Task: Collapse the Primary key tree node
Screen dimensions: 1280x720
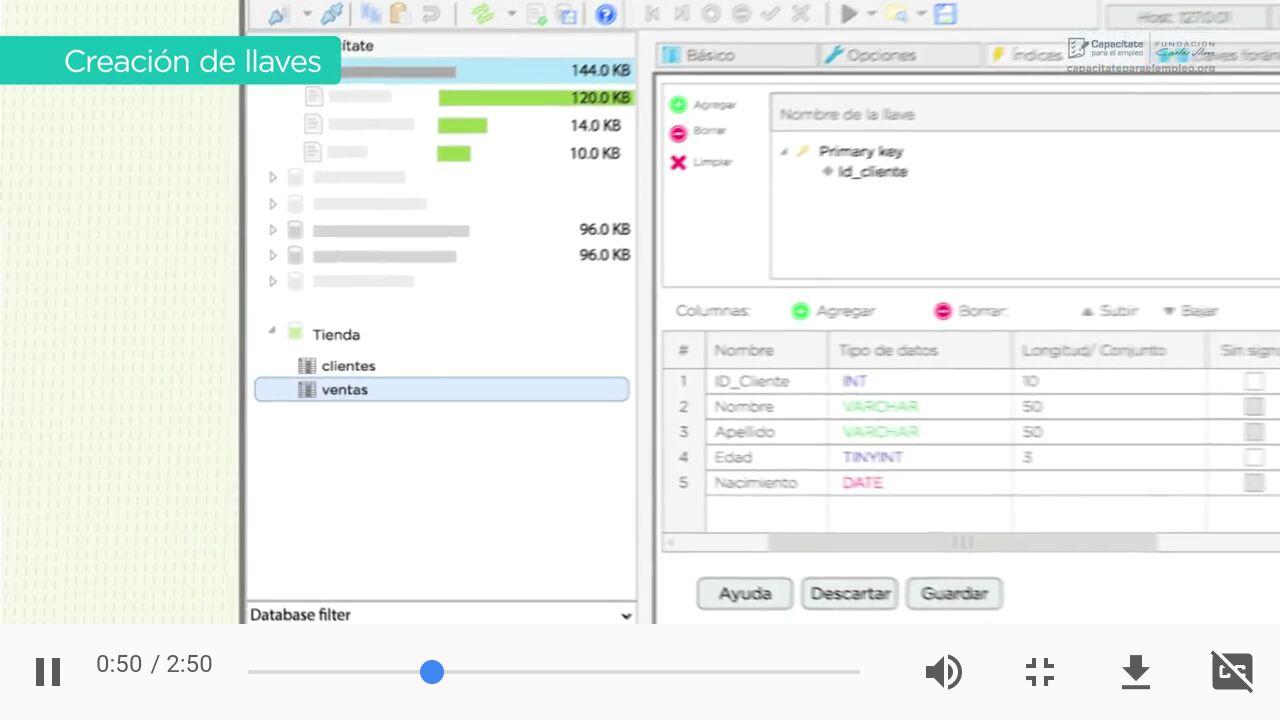Action: click(784, 152)
